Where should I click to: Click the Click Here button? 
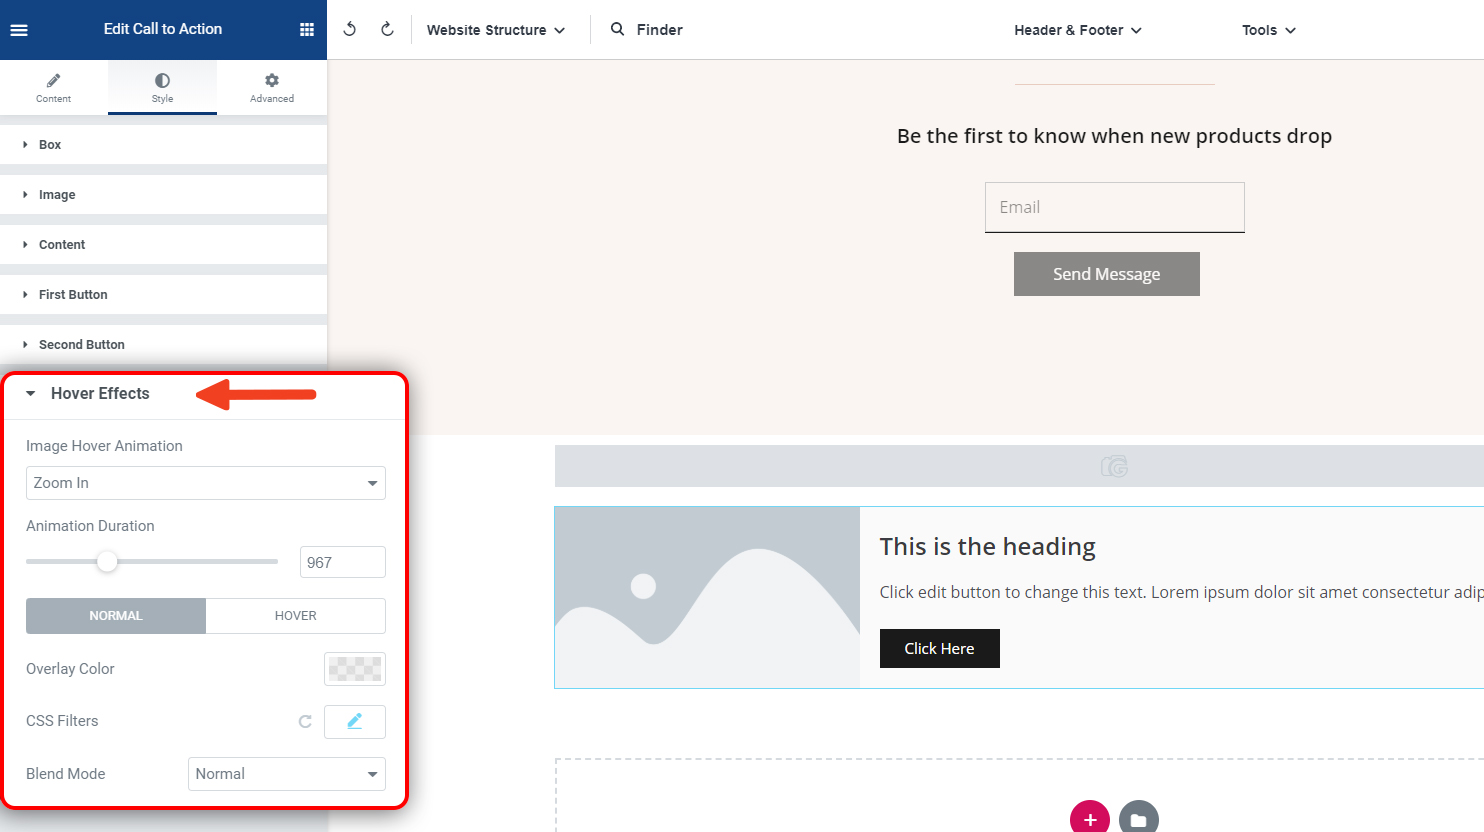pos(940,648)
